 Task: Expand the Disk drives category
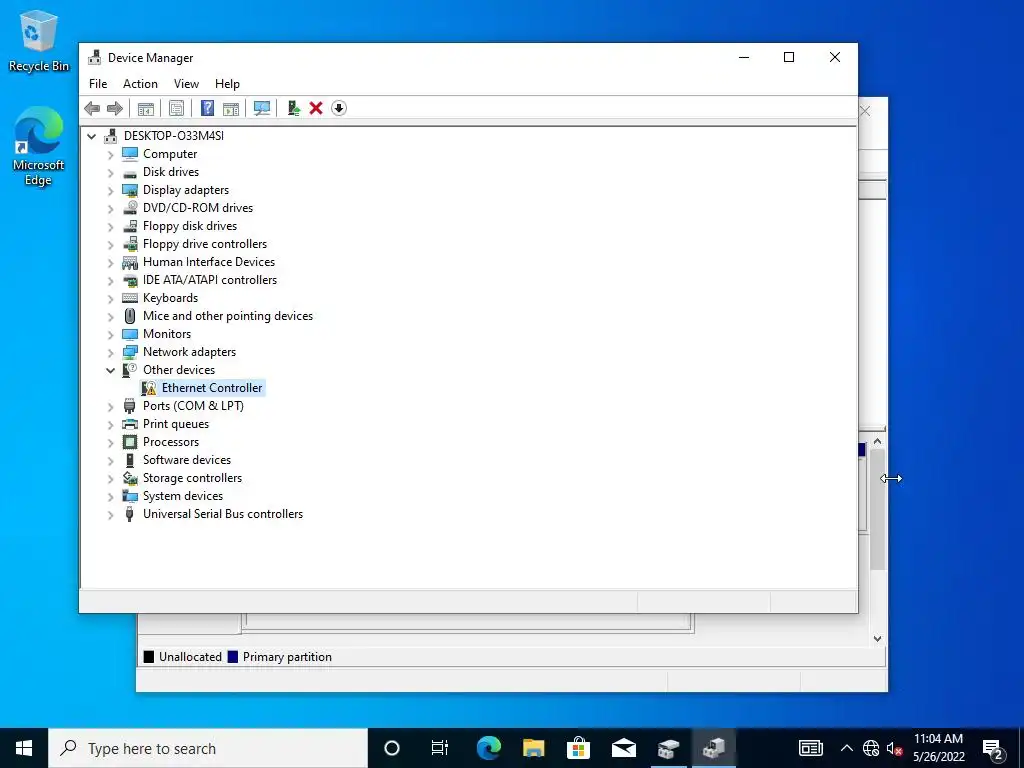point(110,172)
